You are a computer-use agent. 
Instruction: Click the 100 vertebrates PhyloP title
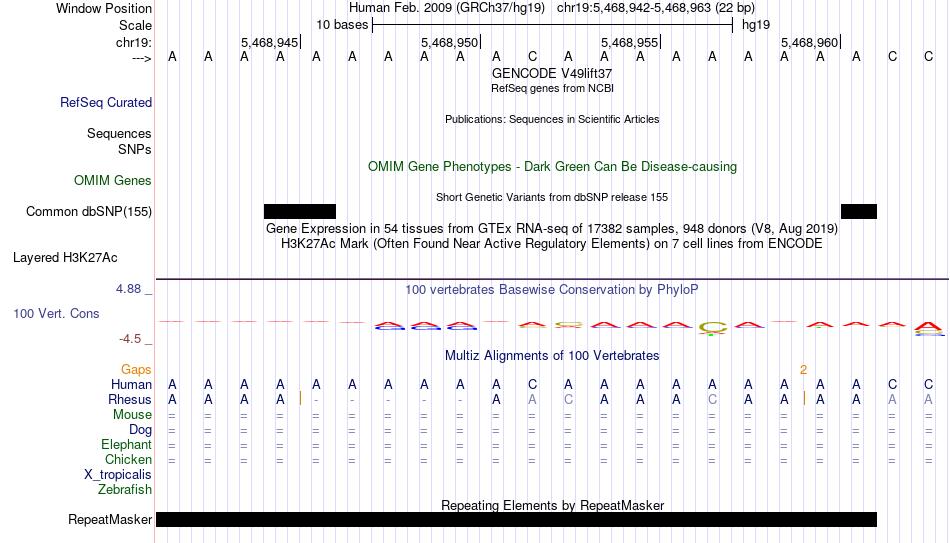click(x=552, y=290)
